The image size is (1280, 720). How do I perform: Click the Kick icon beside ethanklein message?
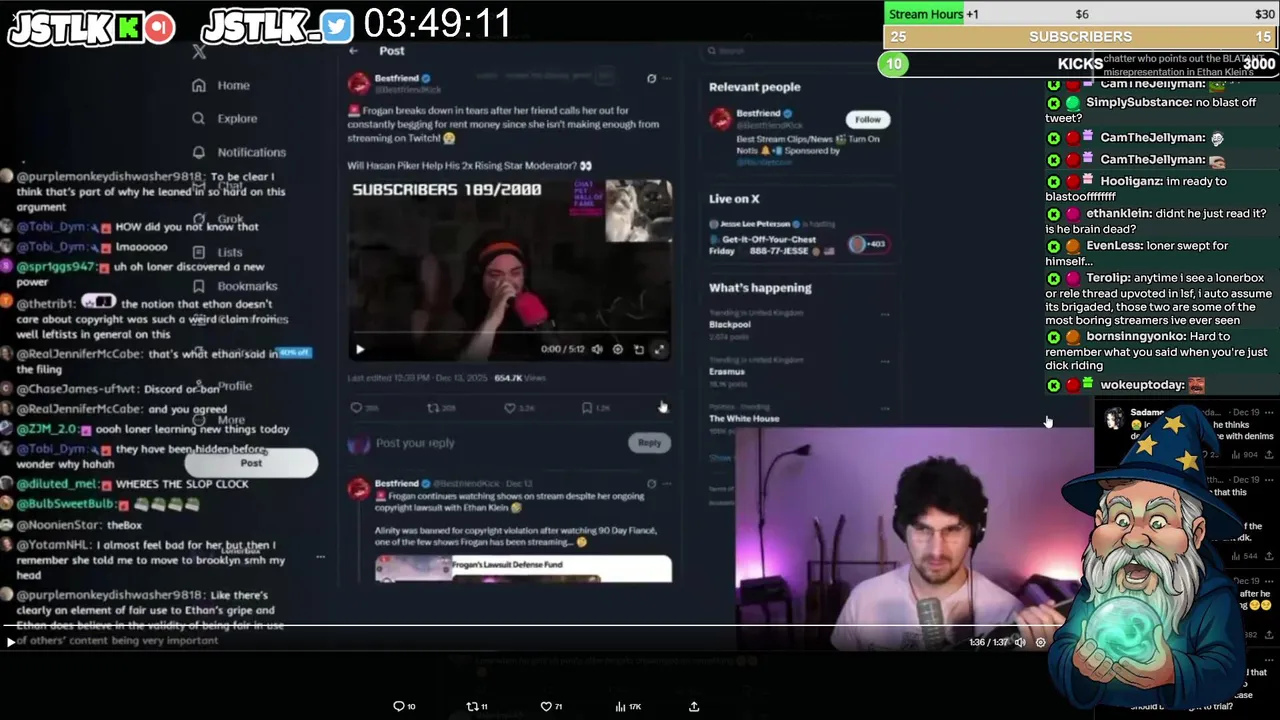pos(1053,214)
